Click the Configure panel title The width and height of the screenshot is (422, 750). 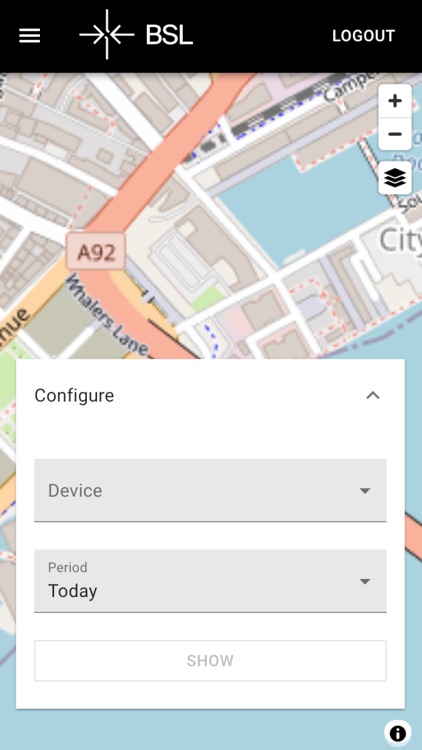tap(74, 396)
